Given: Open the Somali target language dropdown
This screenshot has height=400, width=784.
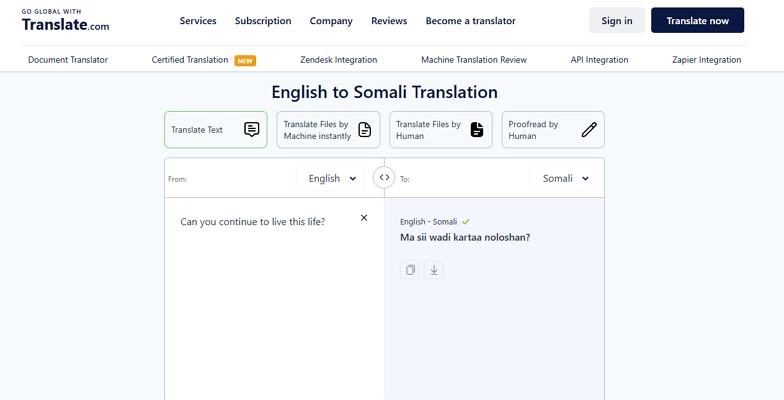Looking at the screenshot, I should pyautogui.click(x=564, y=178).
